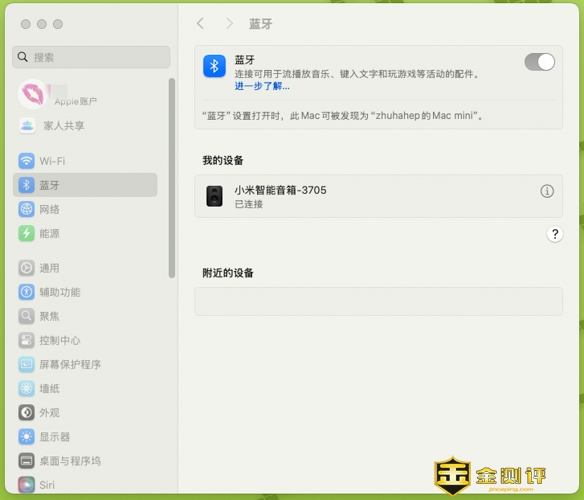The height and width of the screenshot is (500, 584).
Task: Go forward using the right chevron
Action: pyautogui.click(x=229, y=23)
